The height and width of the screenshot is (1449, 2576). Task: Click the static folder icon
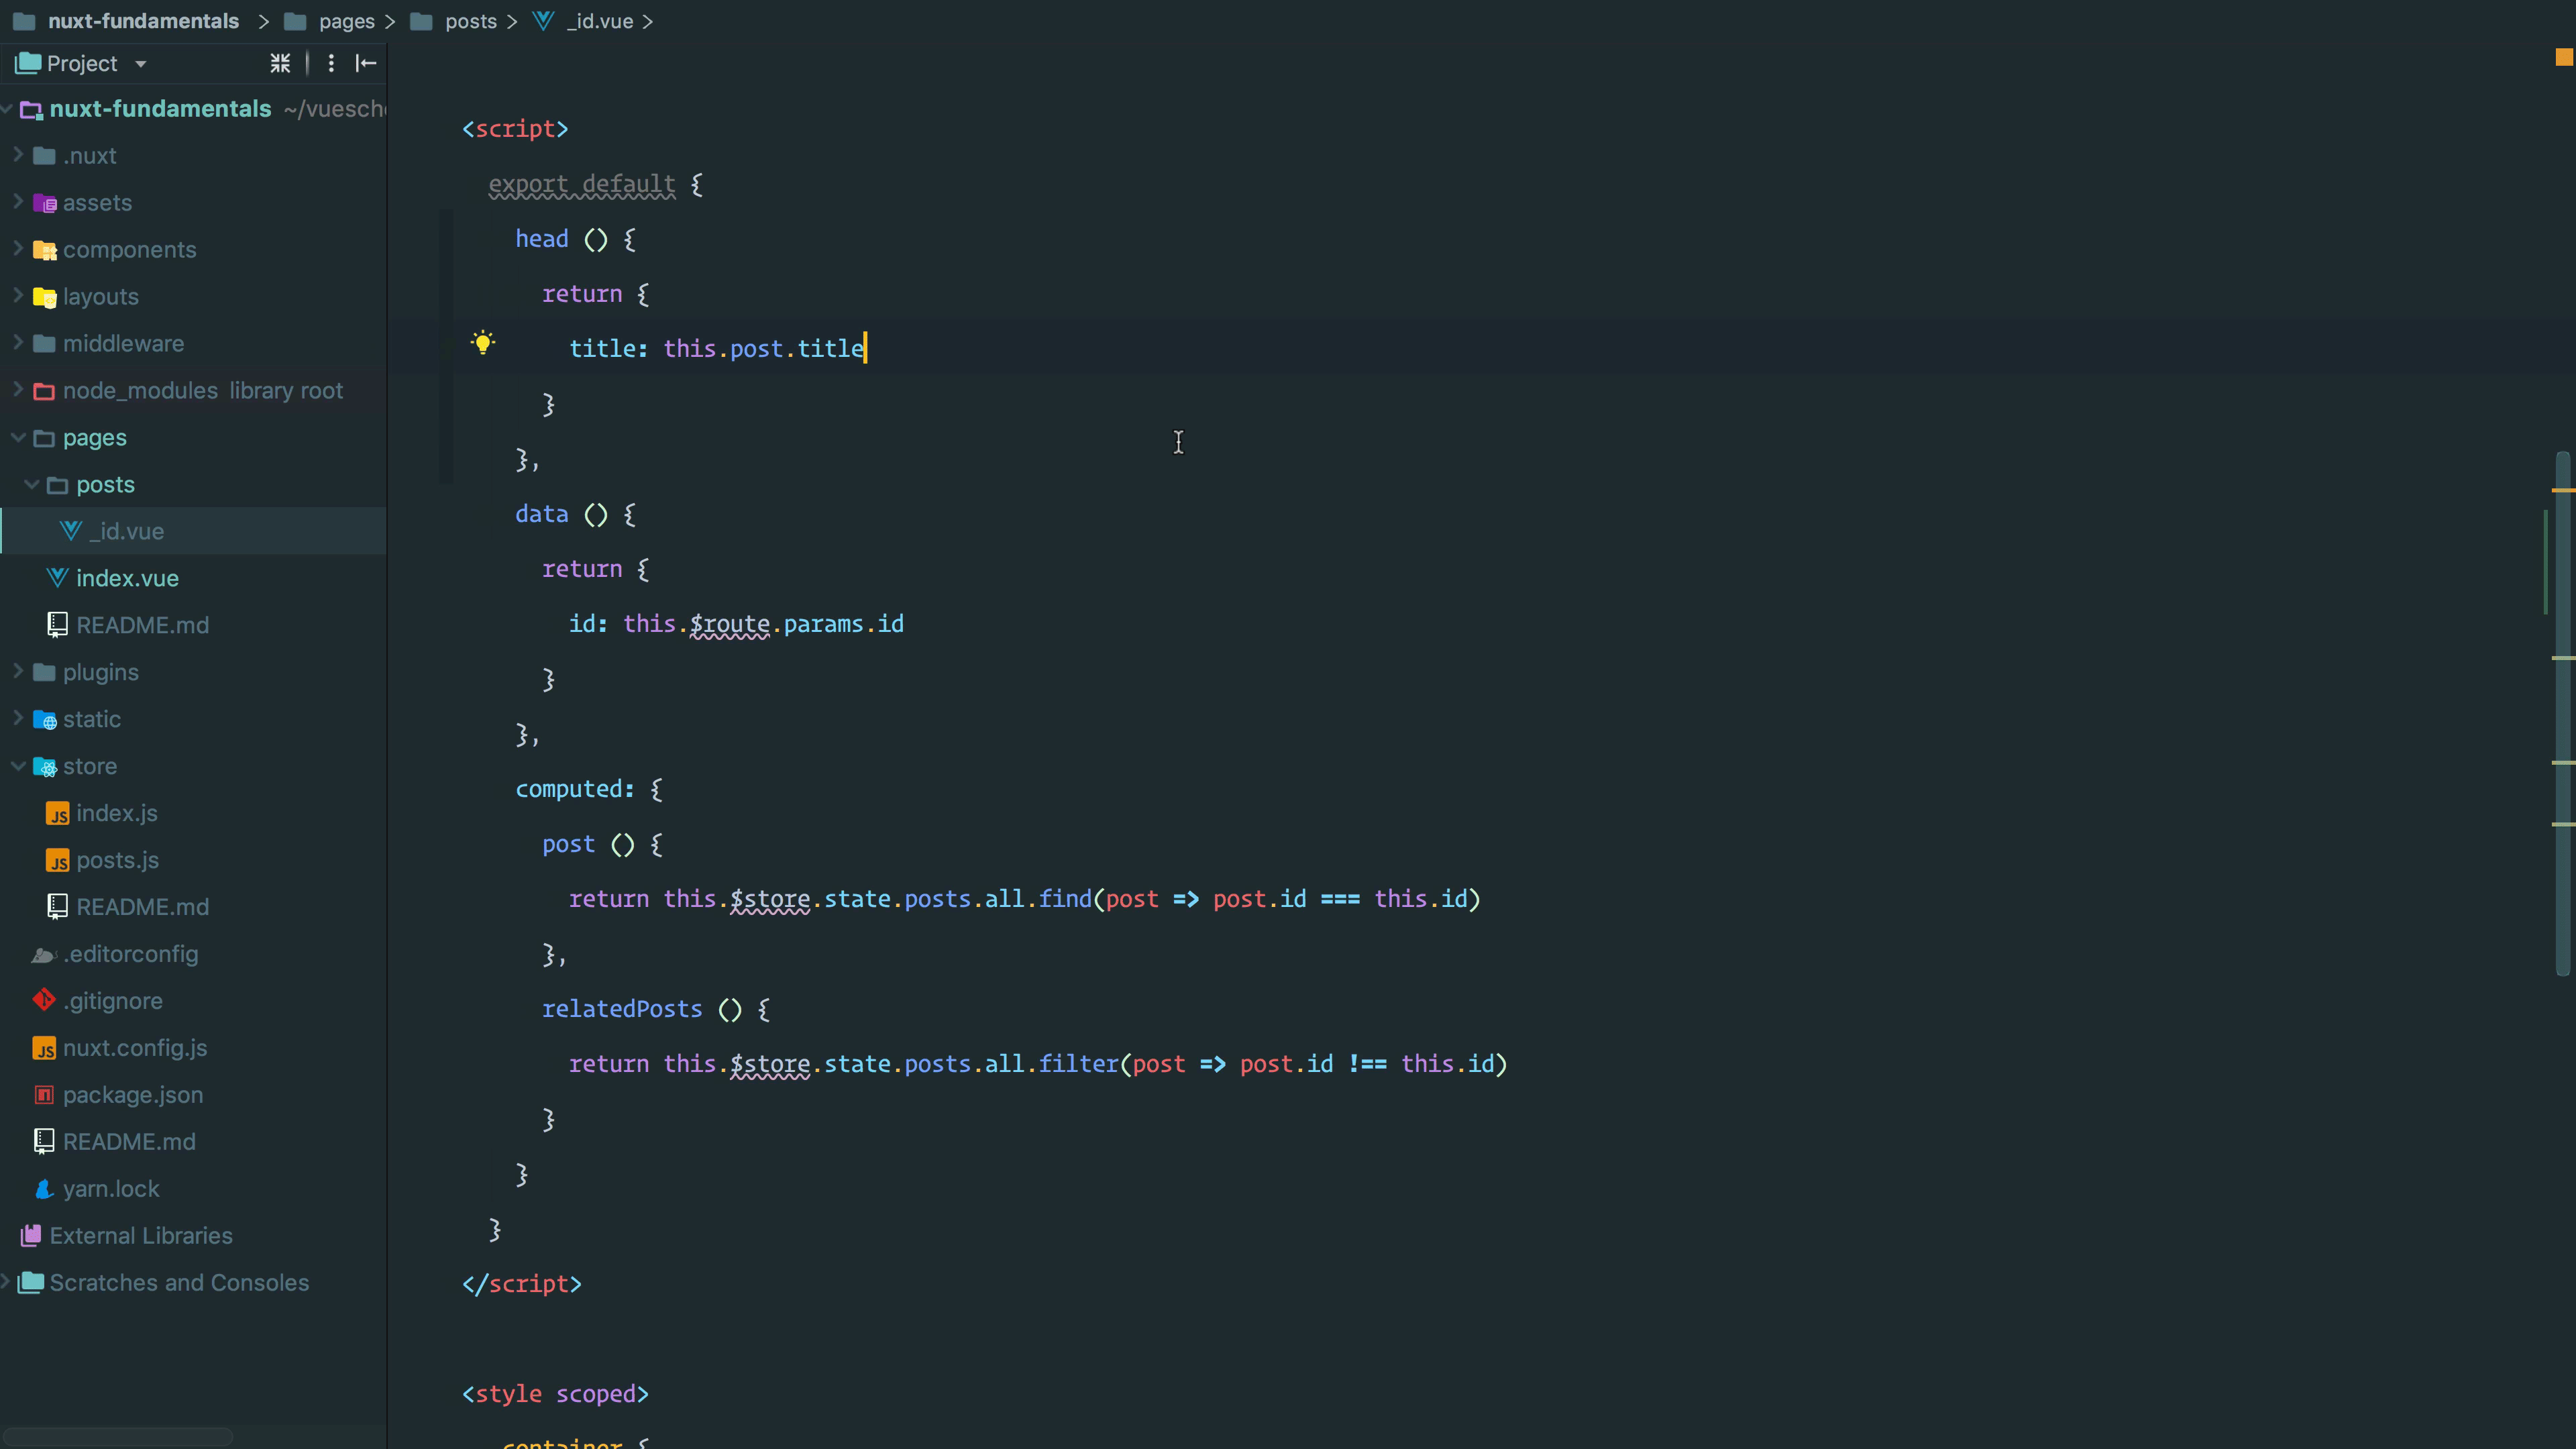44,719
